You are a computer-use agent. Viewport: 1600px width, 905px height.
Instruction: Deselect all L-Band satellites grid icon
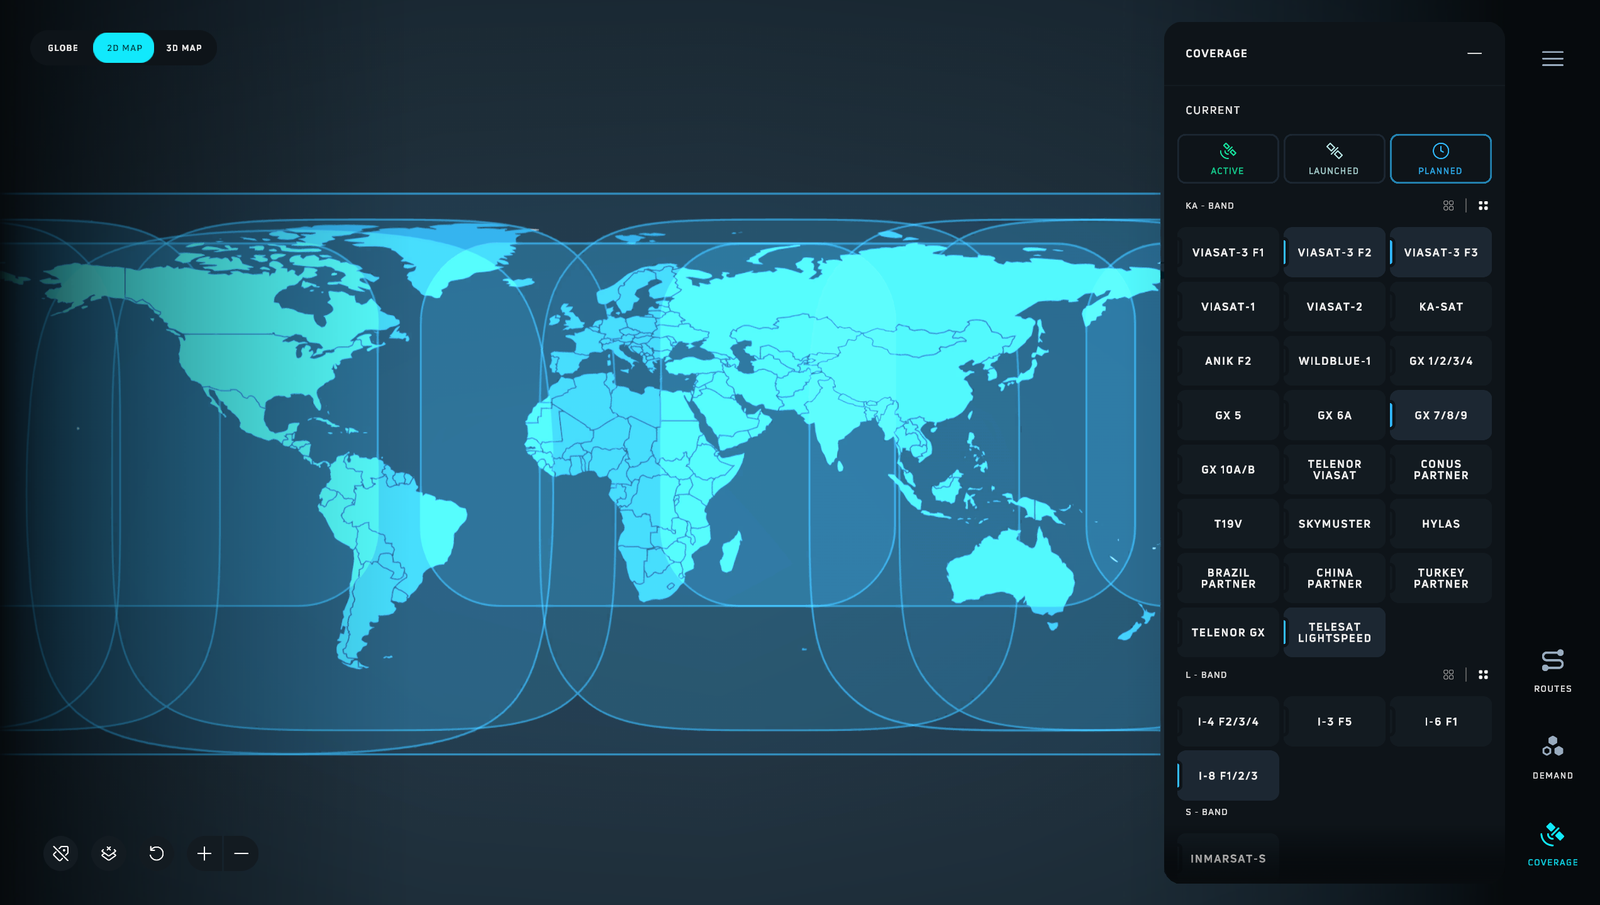[x=1448, y=675]
